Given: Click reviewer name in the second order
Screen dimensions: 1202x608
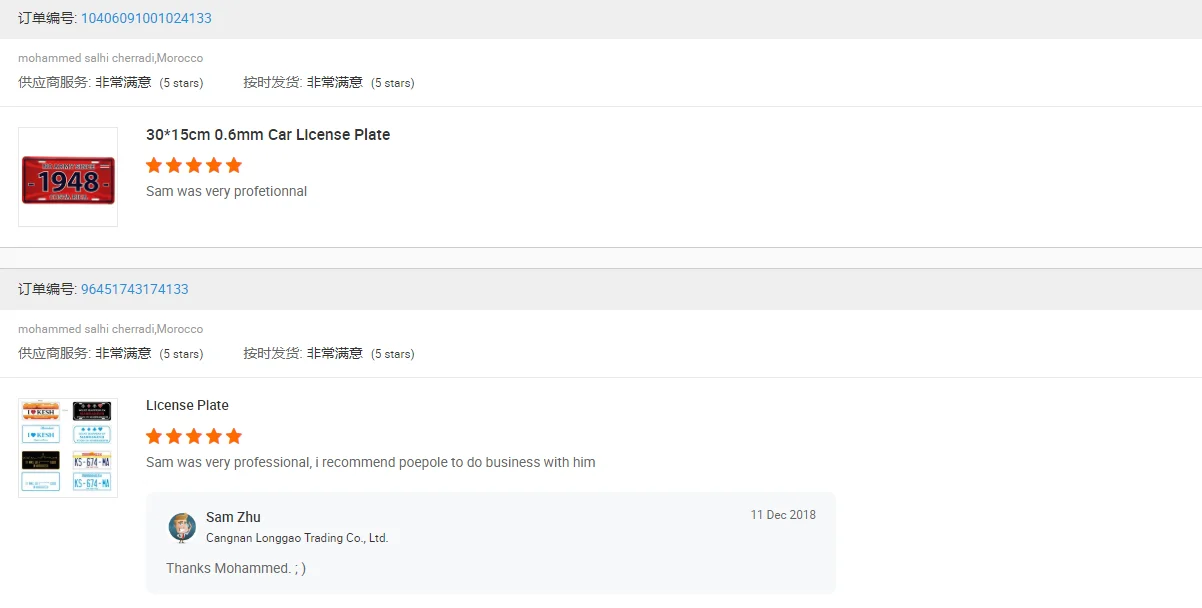Looking at the screenshot, I should (110, 329).
